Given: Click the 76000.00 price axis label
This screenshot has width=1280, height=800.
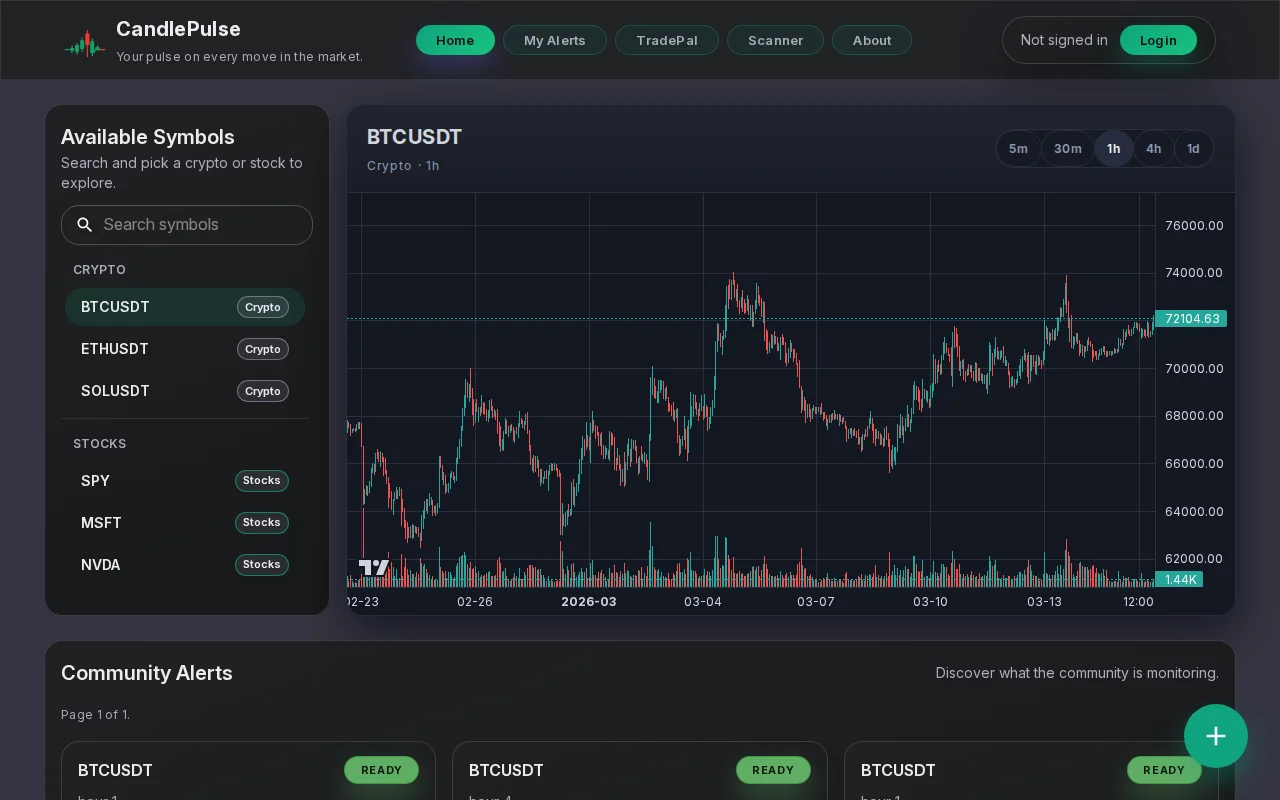Looking at the screenshot, I should [x=1194, y=226].
